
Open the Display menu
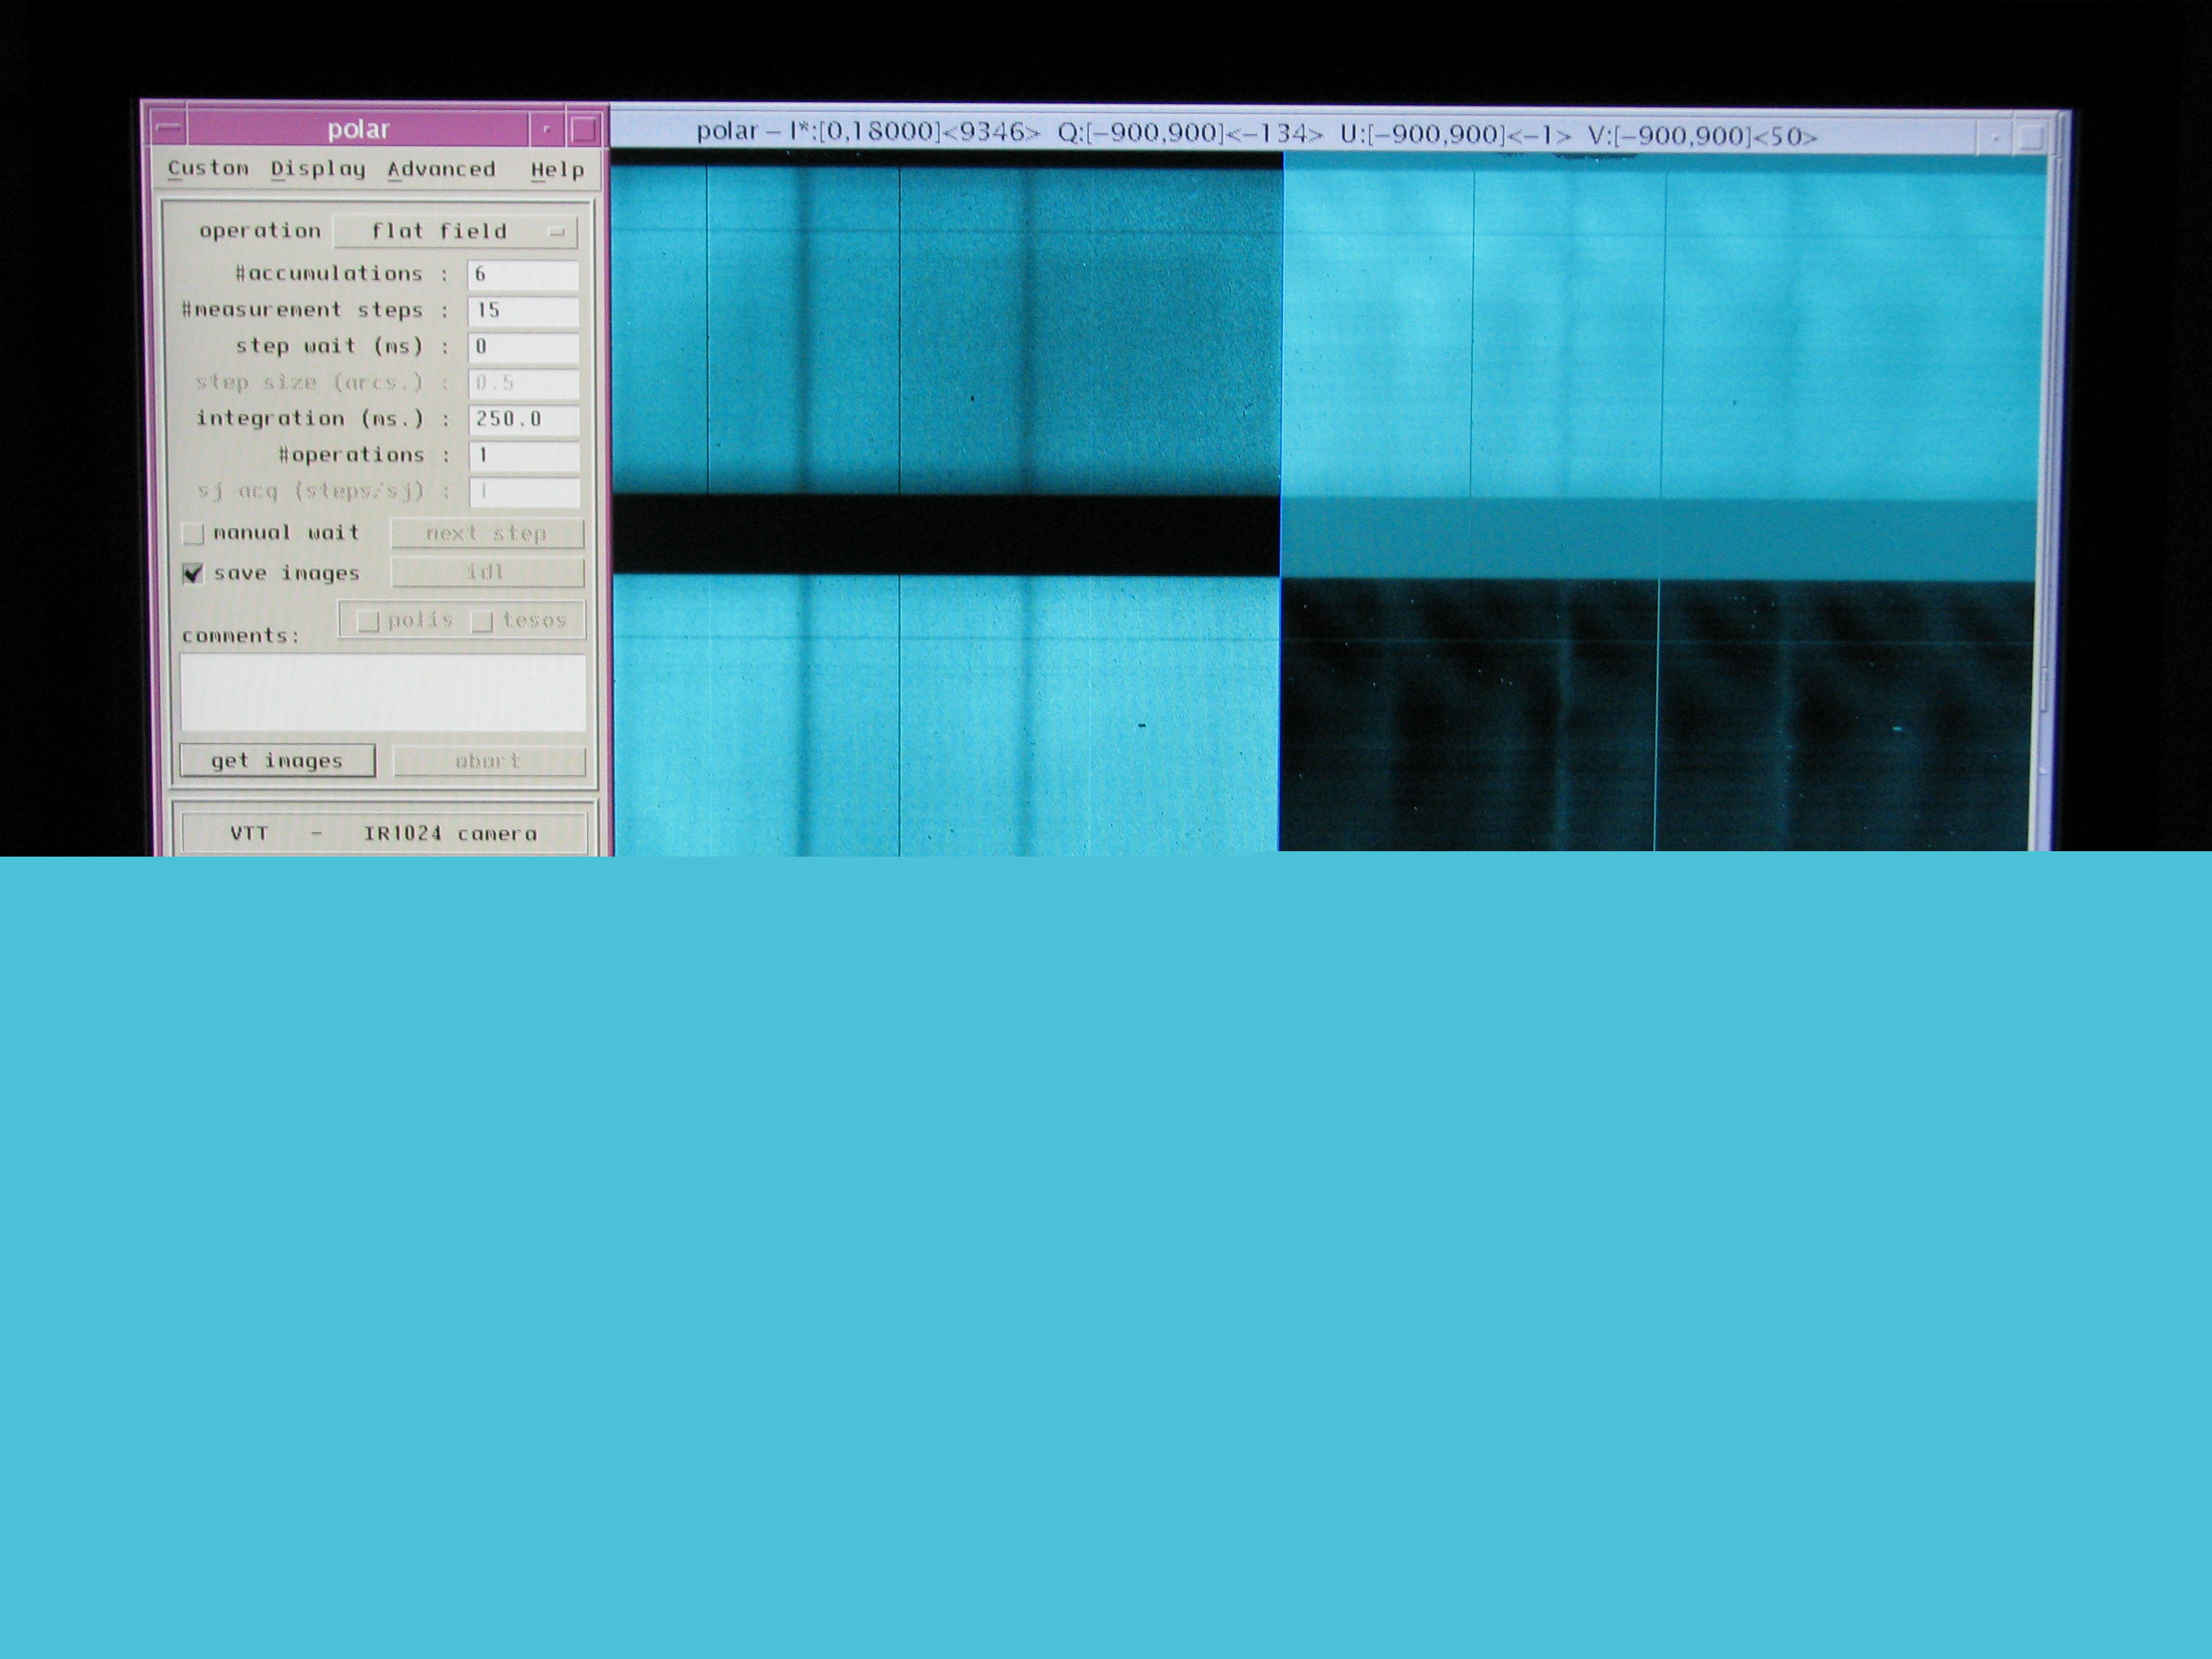pos(318,169)
